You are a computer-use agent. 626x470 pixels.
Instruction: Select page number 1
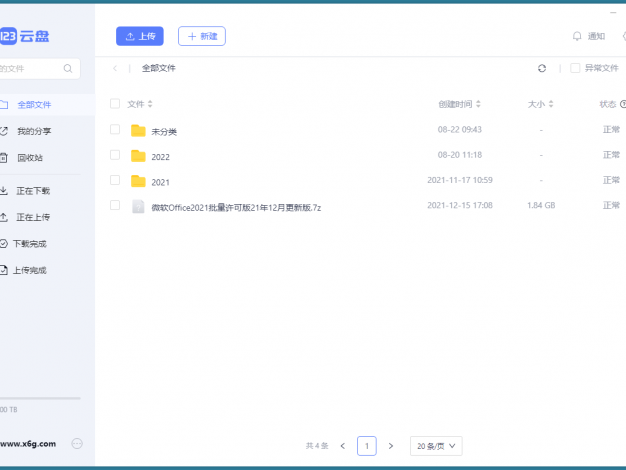pyautogui.click(x=366, y=446)
